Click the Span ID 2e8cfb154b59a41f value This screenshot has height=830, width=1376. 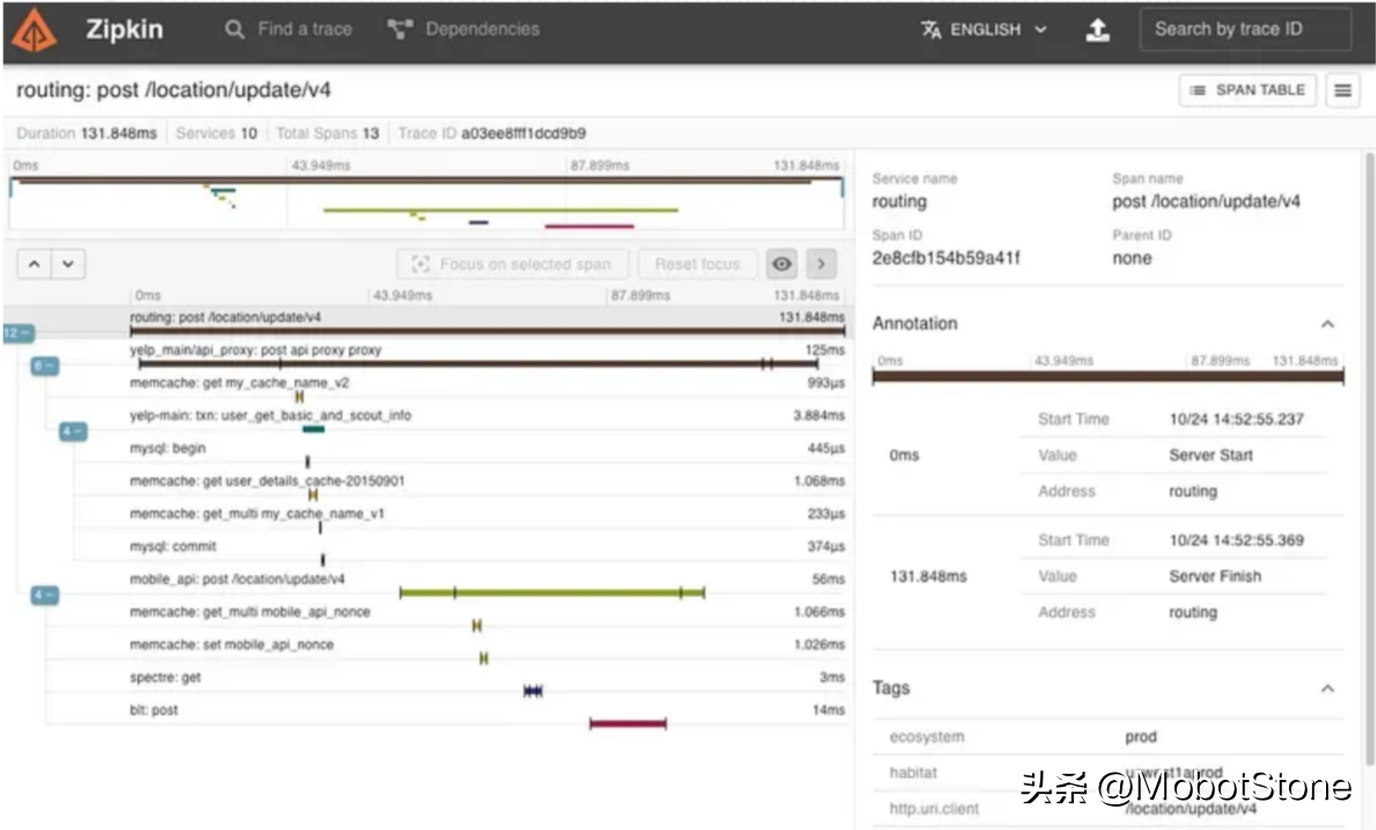point(946,259)
